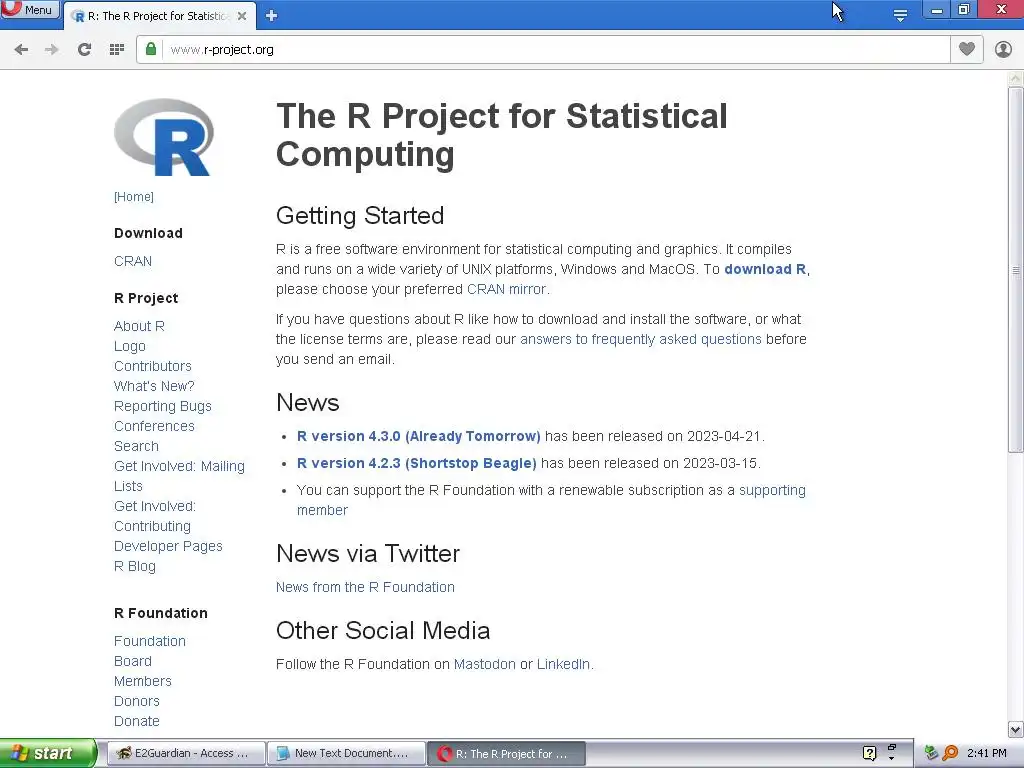The width and height of the screenshot is (1024, 768).
Task: Open the Mastodon link
Action: 485,664
